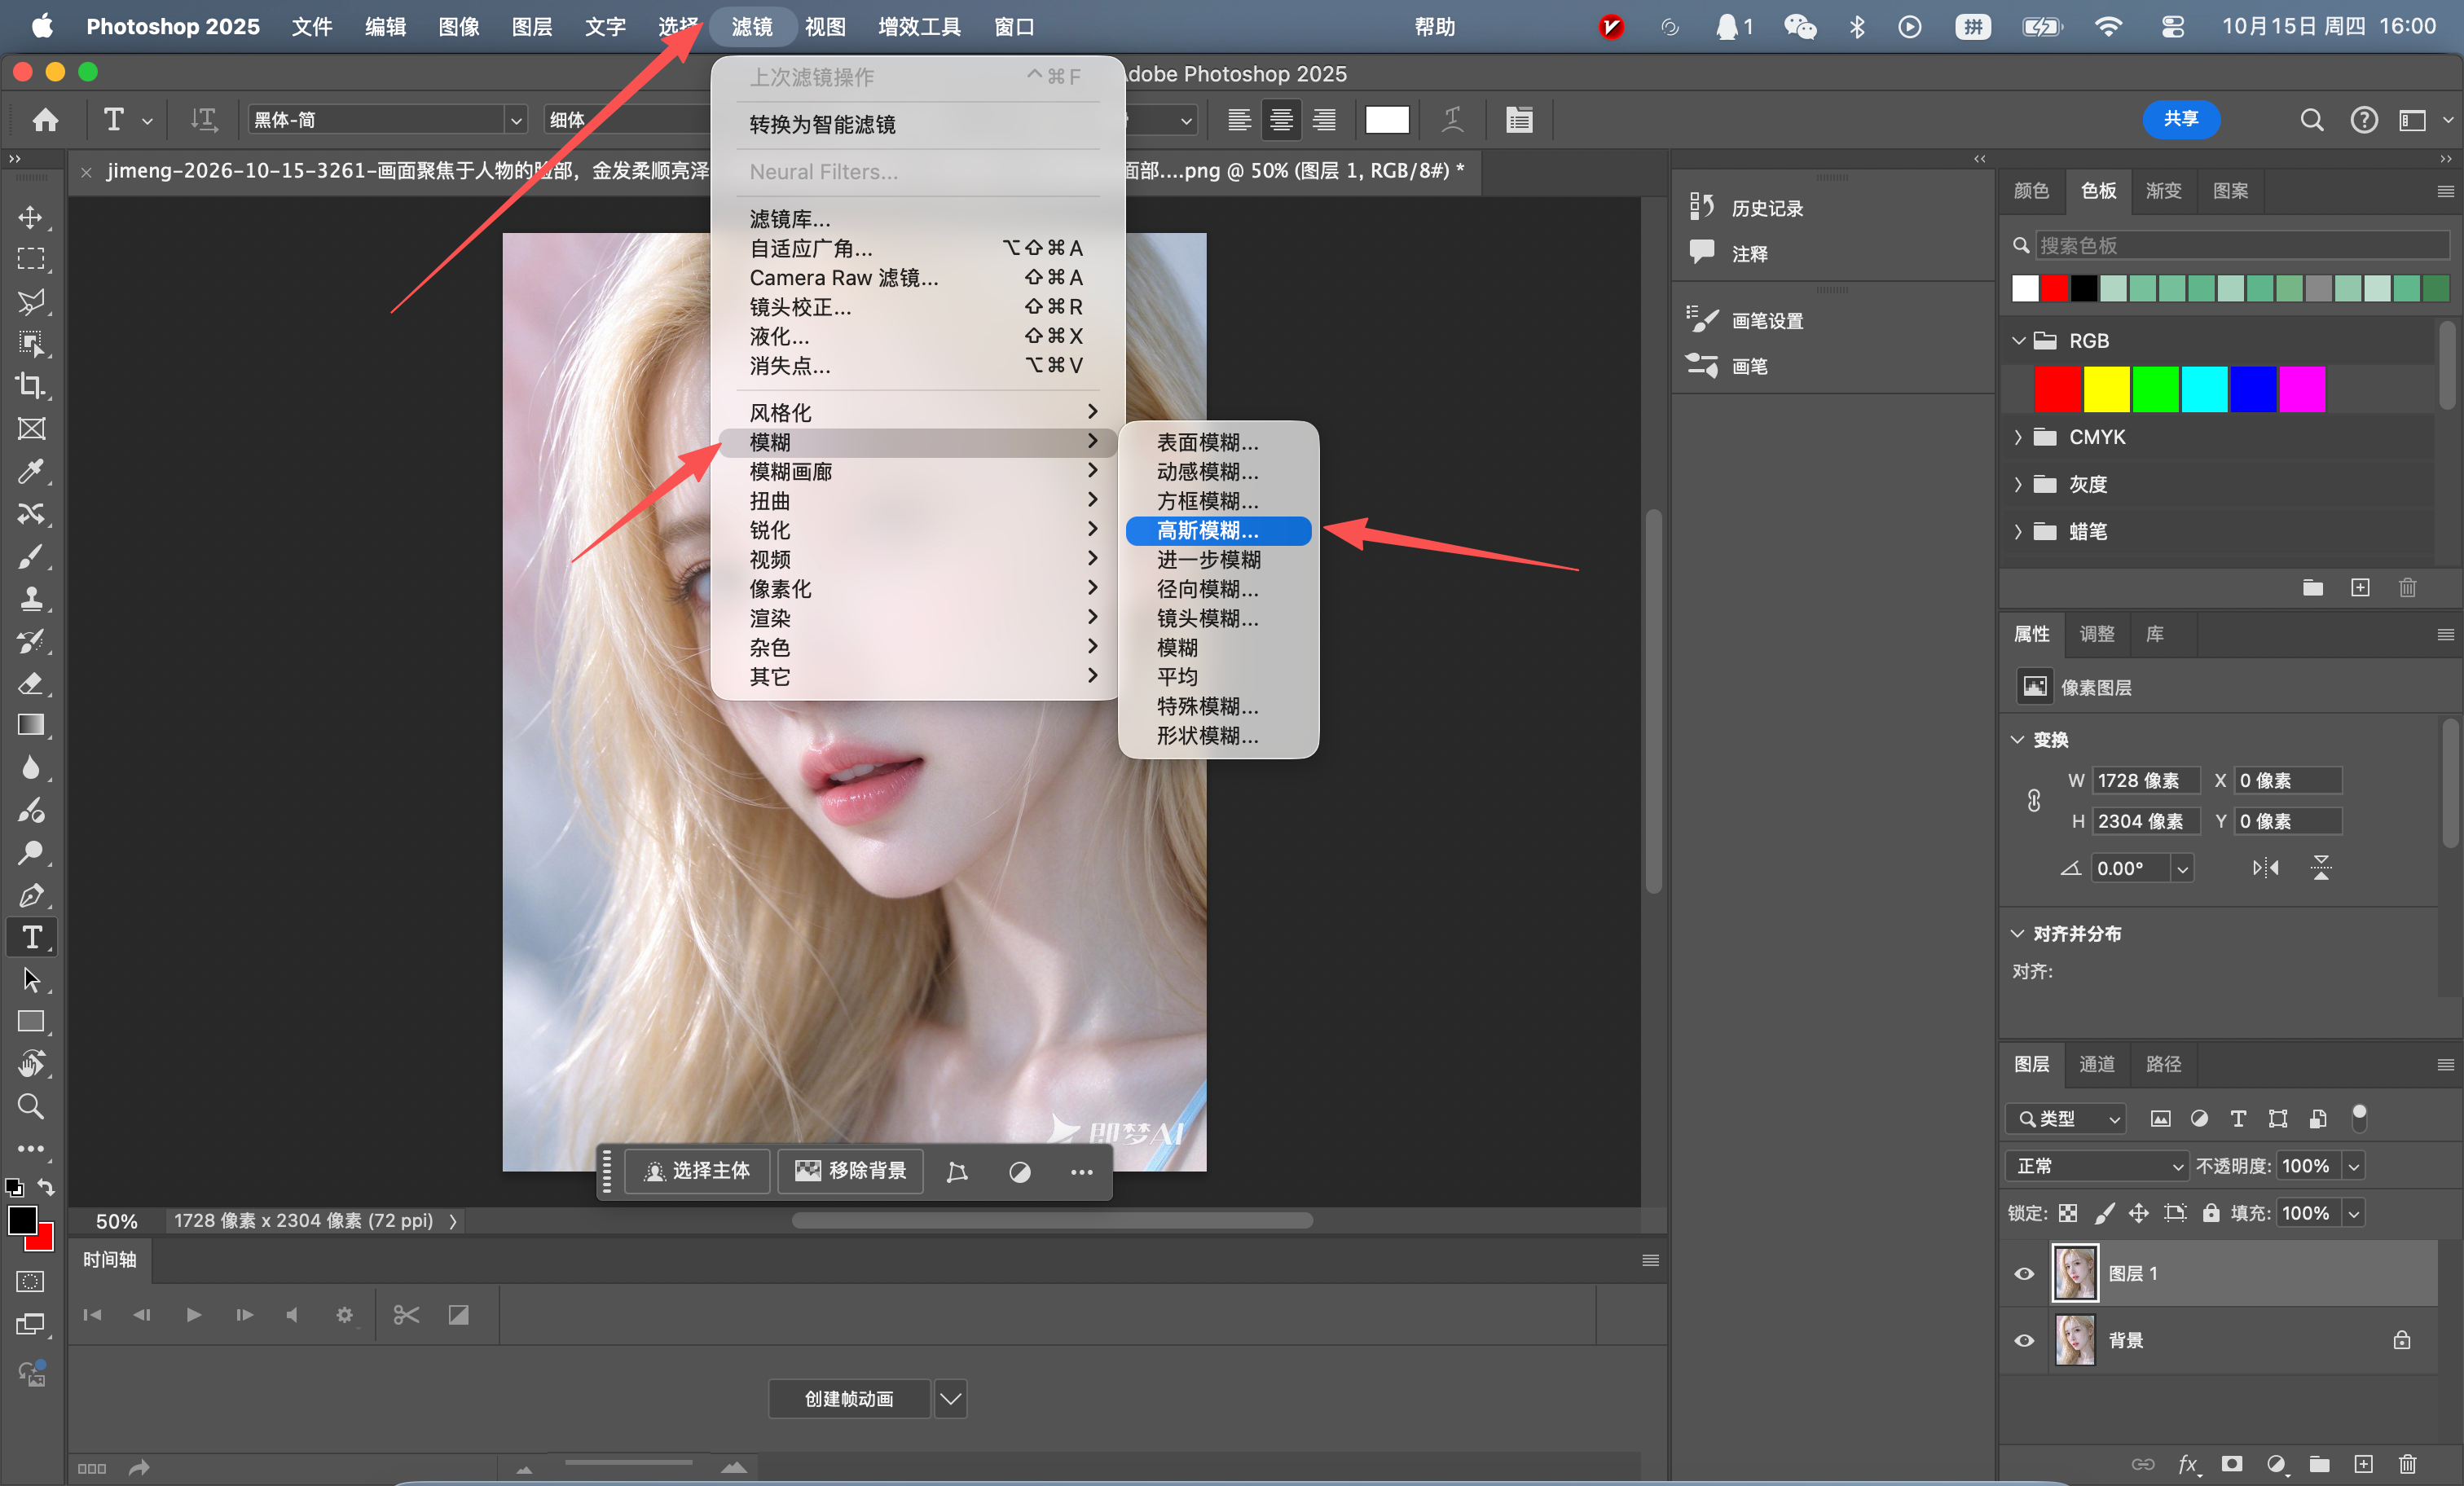Select the Eyedropper tool
This screenshot has height=1486, width=2464.
click(31, 471)
